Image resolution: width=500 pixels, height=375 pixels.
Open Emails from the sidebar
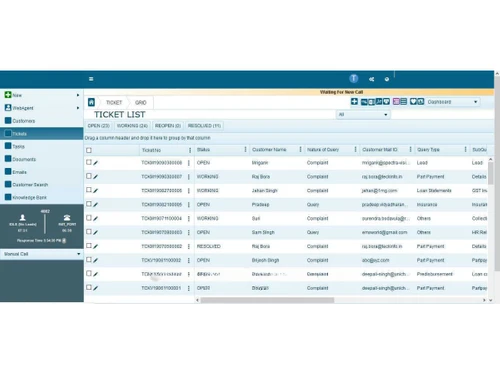coord(42,172)
